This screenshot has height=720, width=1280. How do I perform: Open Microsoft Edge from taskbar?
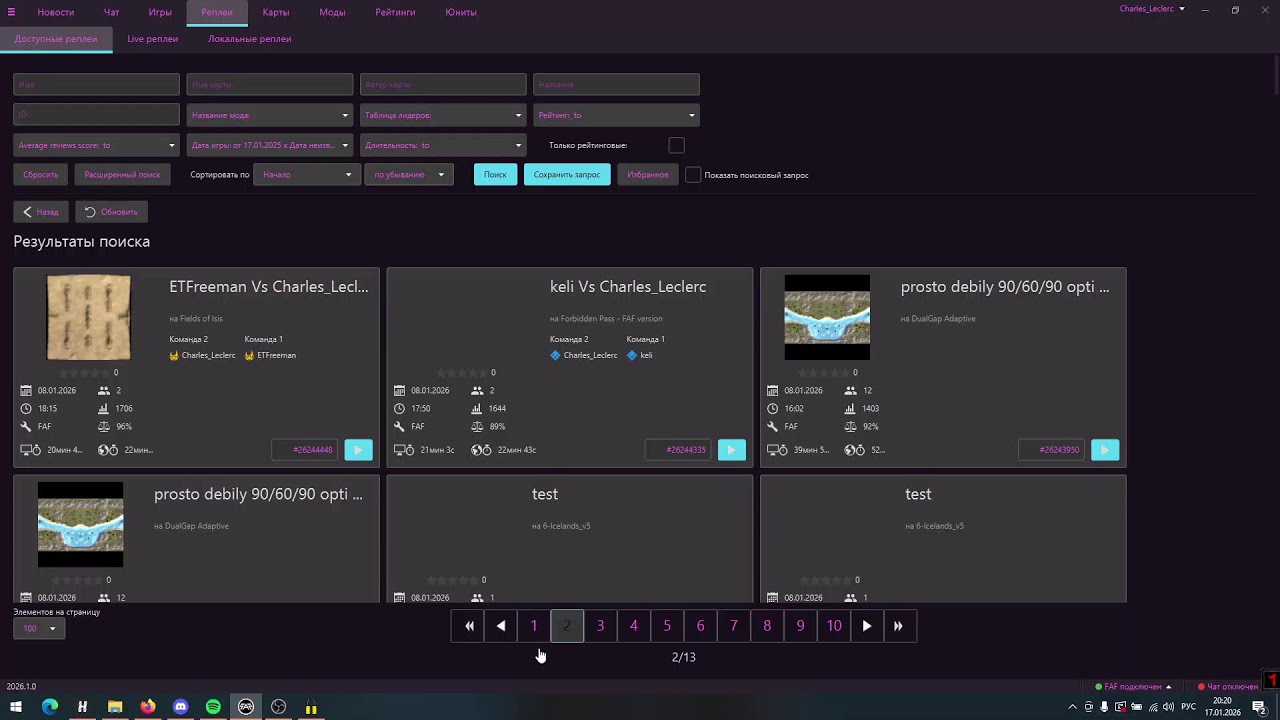[50, 707]
